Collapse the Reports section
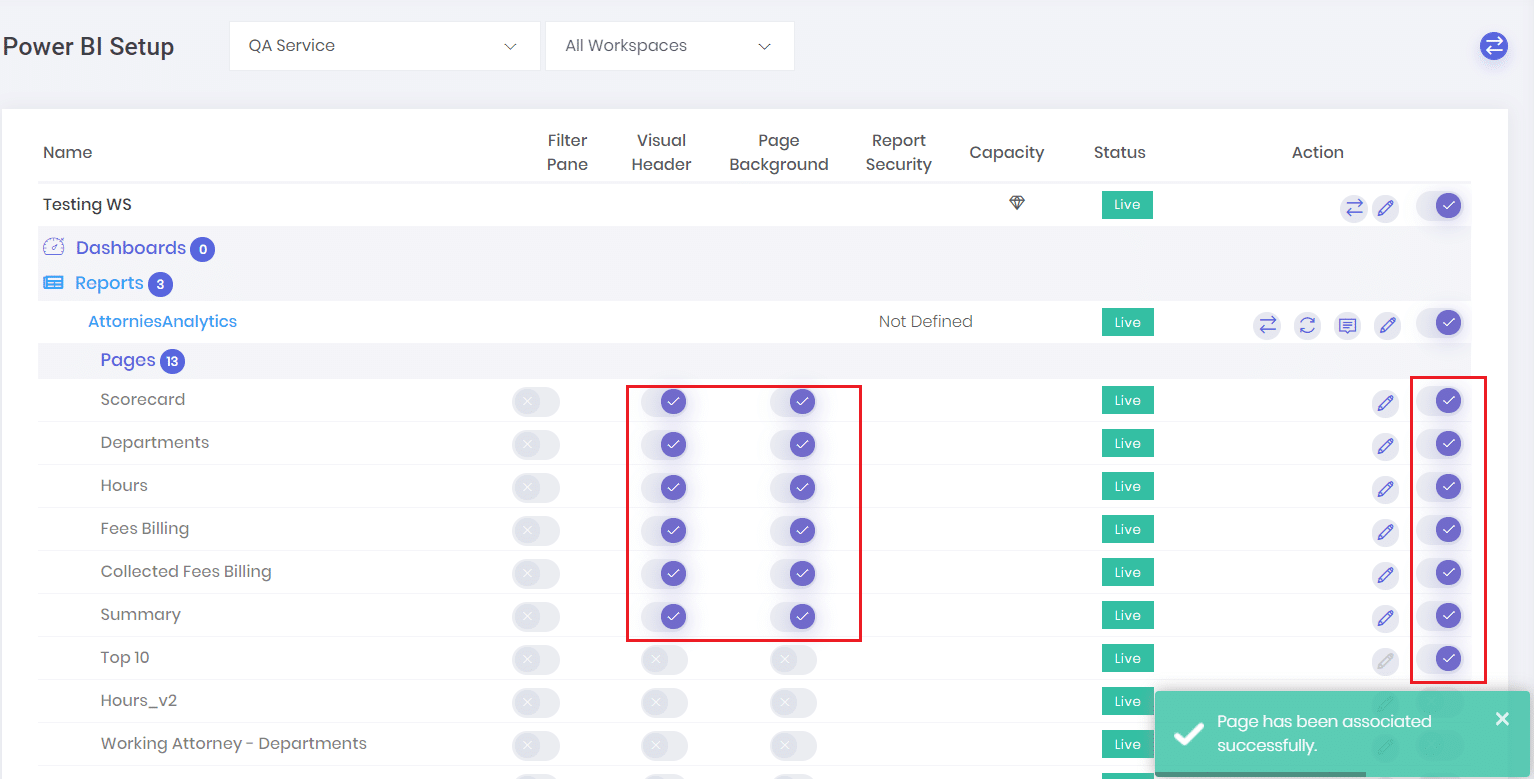Image resolution: width=1534 pixels, height=779 pixels. click(x=108, y=282)
